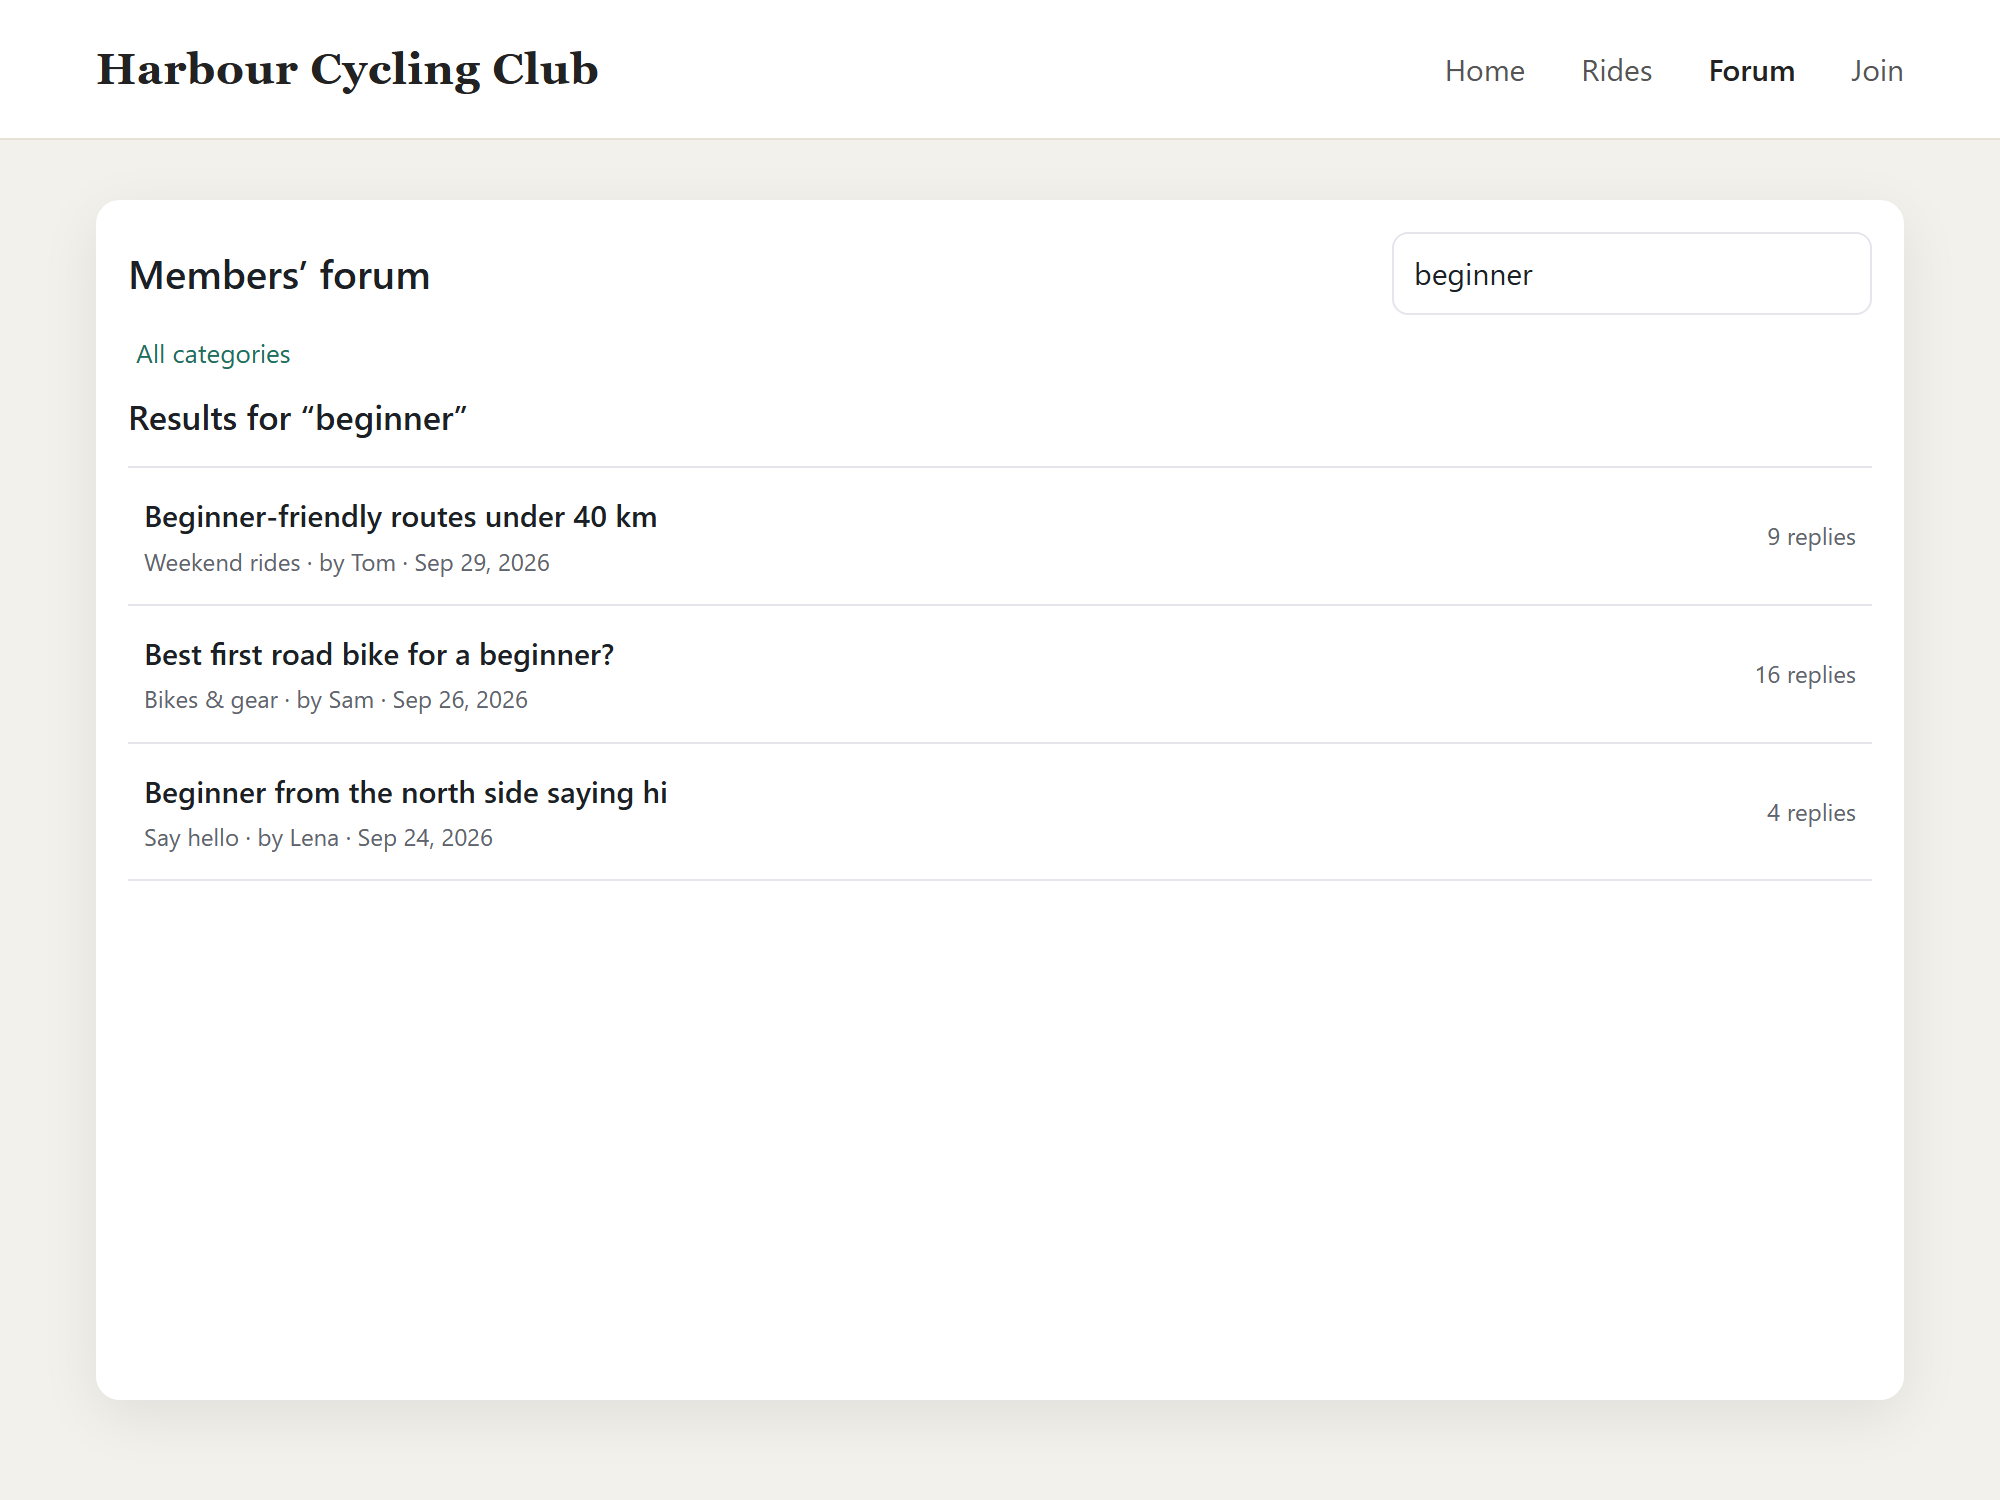This screenshot has height=1500, width=2000.
Task: Click the '16 replies' count
Action: click(x=1805, y=675)
